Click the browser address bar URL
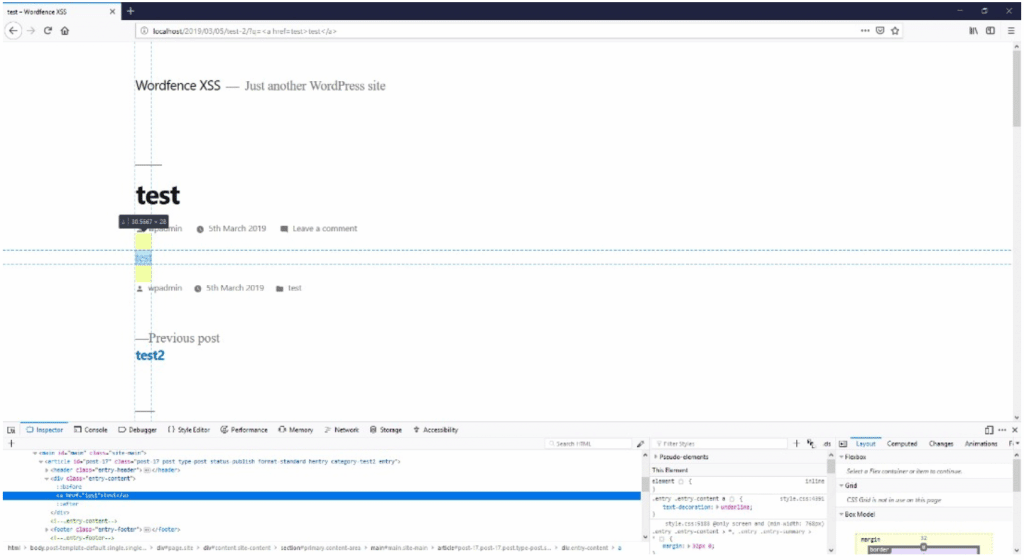1024x560 pixels. (x=244, y=31)
